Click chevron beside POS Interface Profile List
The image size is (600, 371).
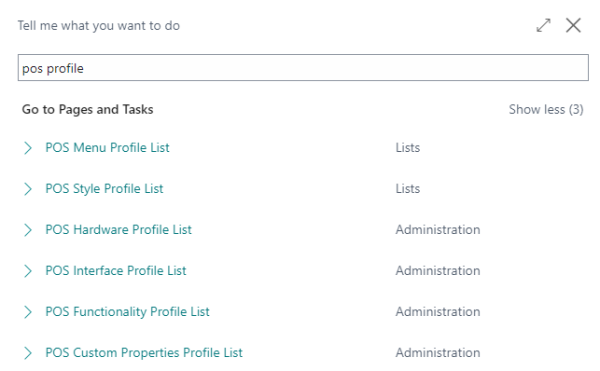pyautogui.click(x=28, y=270)
